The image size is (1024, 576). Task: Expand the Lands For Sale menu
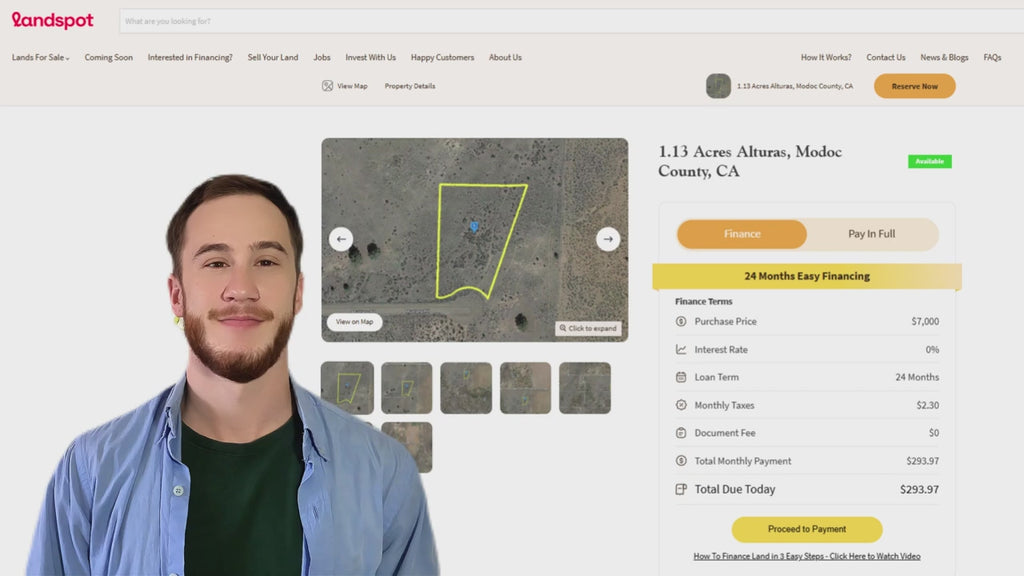pyautogui.click(x=40, y=58)
